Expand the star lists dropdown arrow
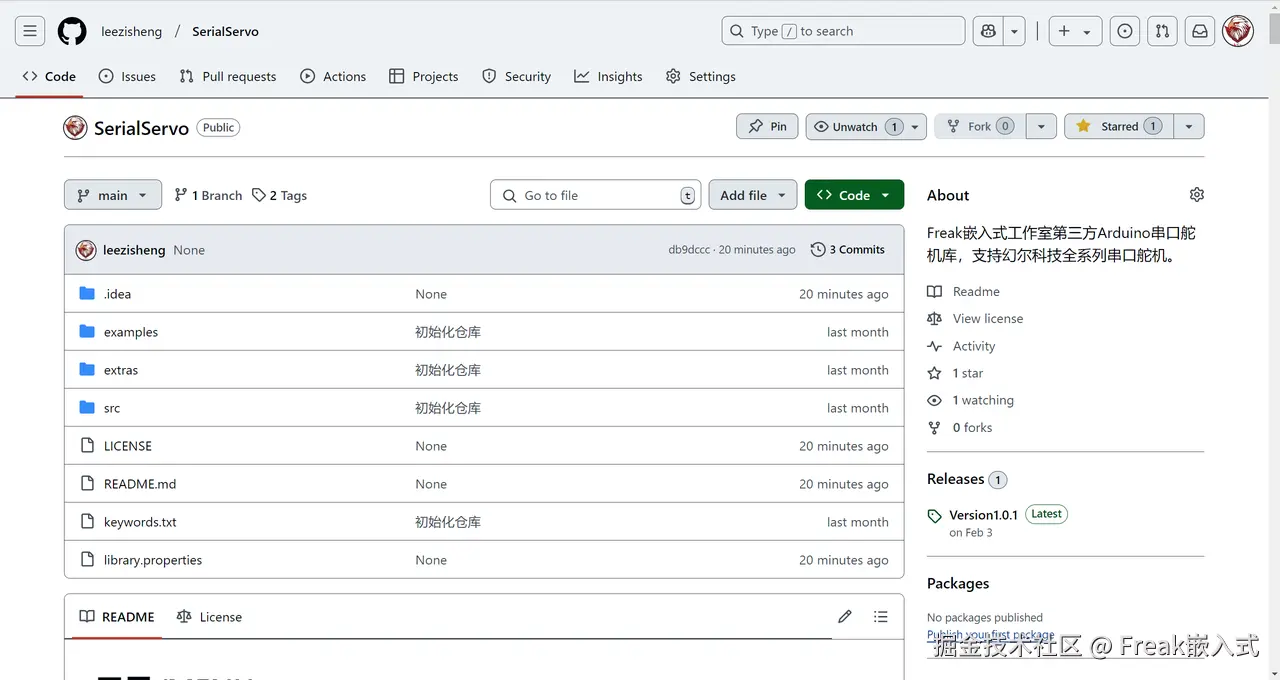 click(x=1188, y=127)
